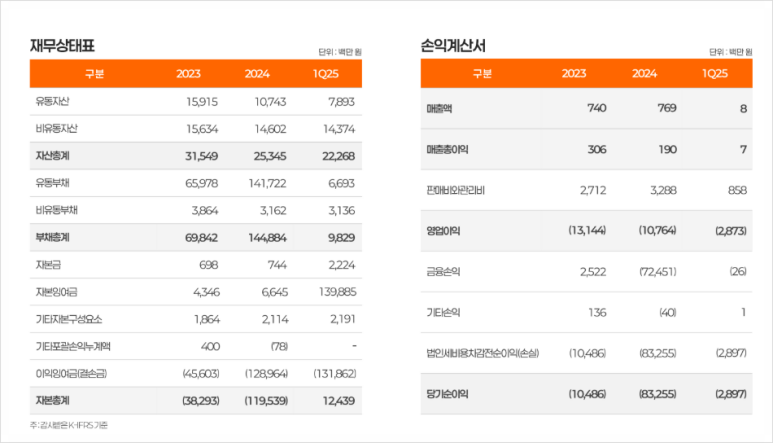Select the 매출총이익 value 306

(x=597, y=149)
